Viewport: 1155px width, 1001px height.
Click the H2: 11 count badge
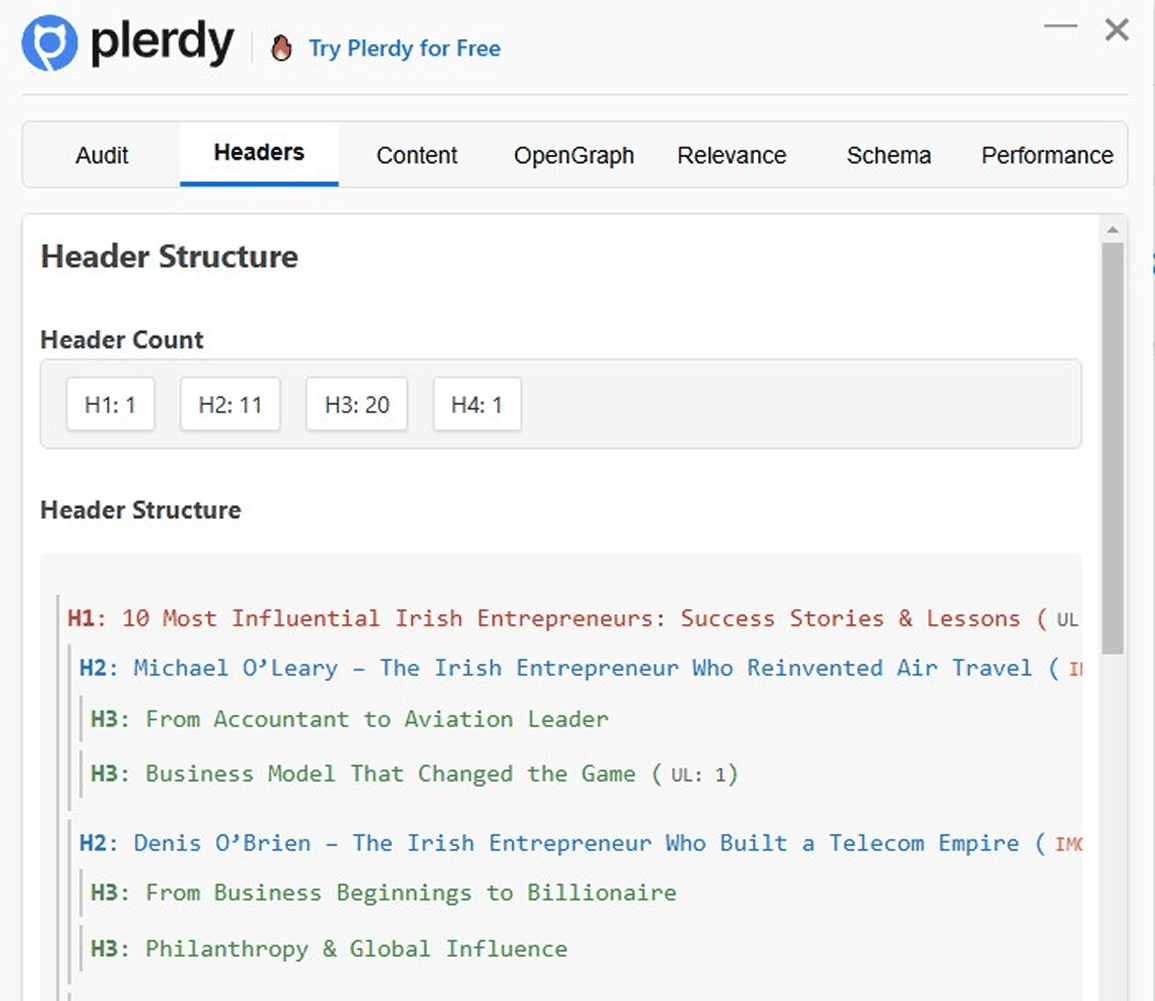coord(230,404)
